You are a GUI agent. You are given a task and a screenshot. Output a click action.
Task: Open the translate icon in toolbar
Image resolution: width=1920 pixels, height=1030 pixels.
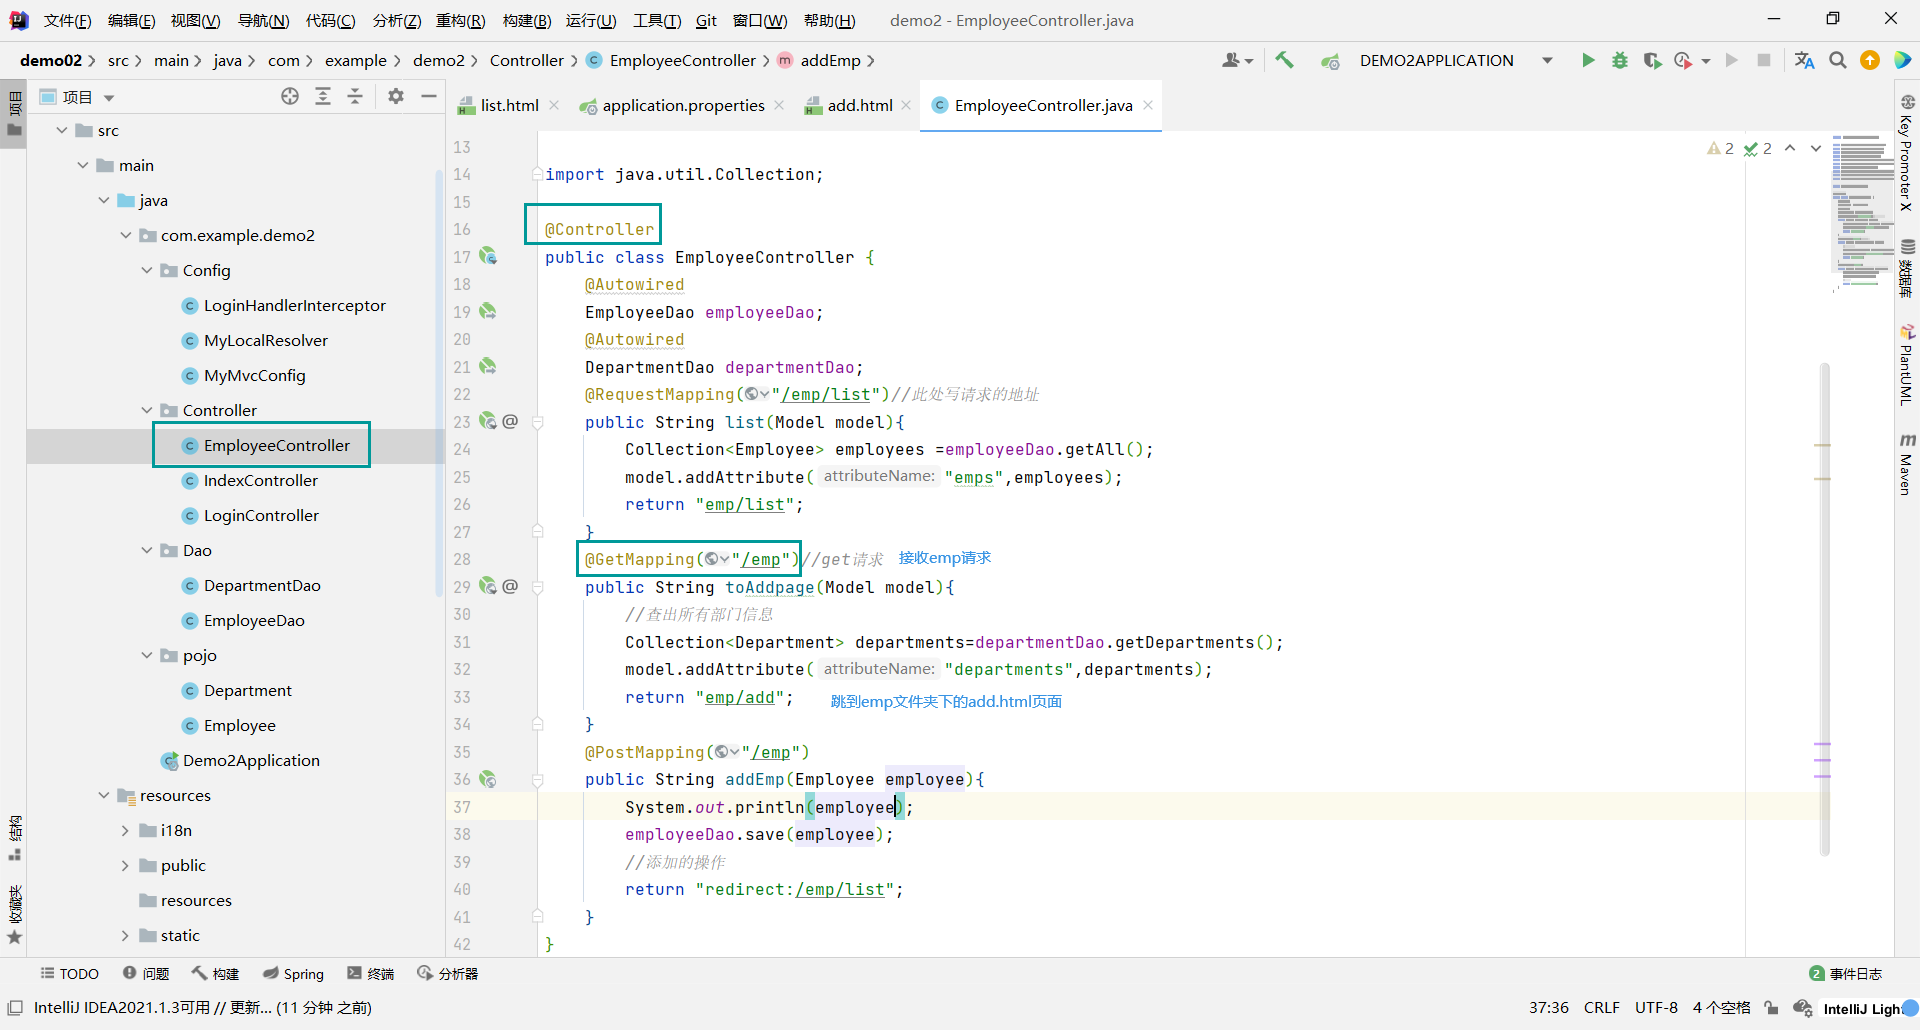pos(1804,60)
